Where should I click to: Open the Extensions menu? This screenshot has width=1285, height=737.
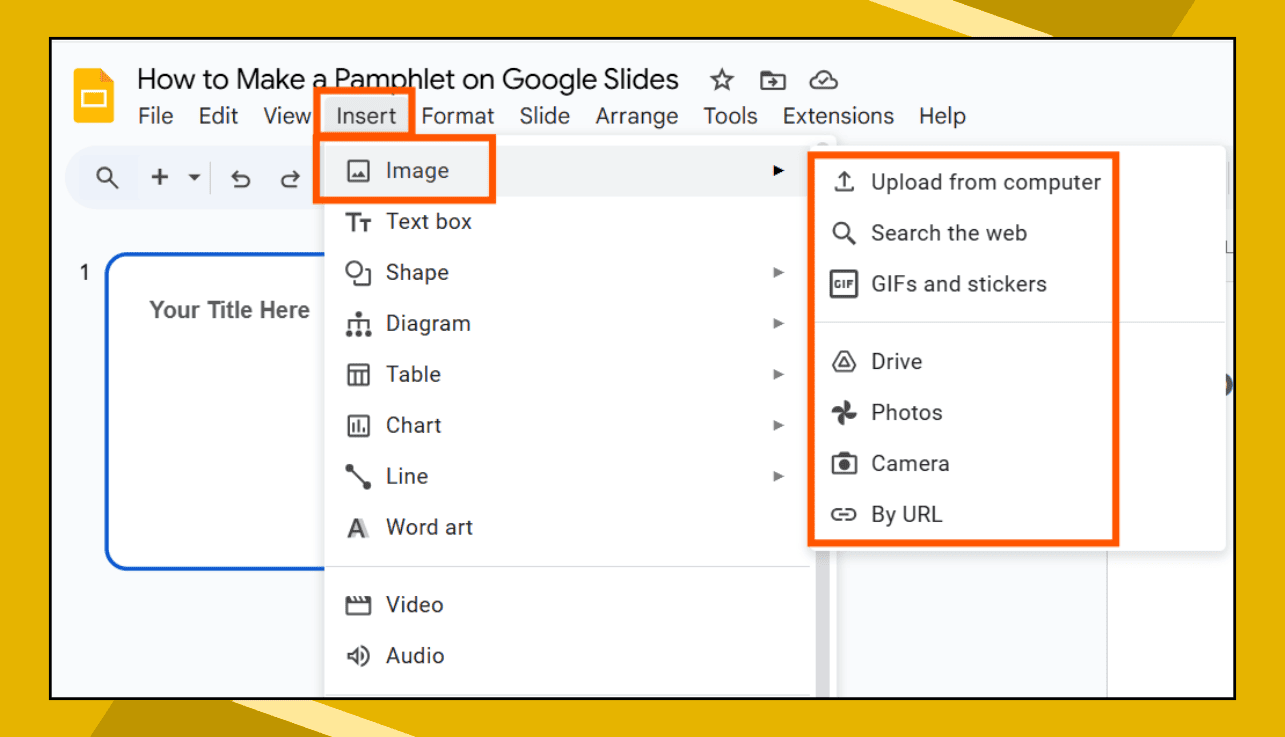click(838, 116)
